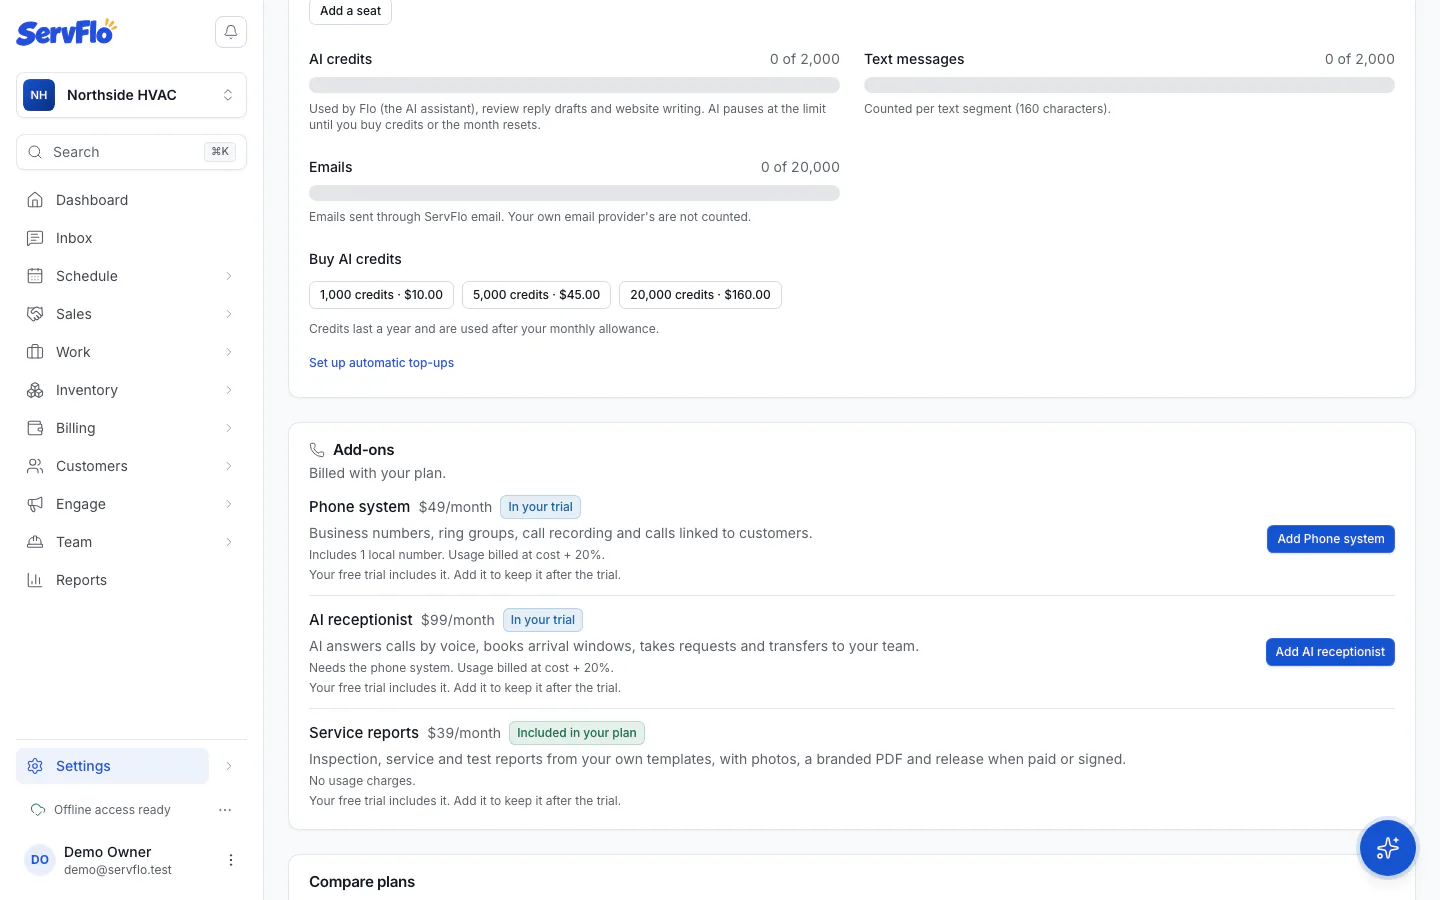Buy 5,000 credits for $45.00
Viewport: 1440px width, 900px height.
(x=536, y=295)
